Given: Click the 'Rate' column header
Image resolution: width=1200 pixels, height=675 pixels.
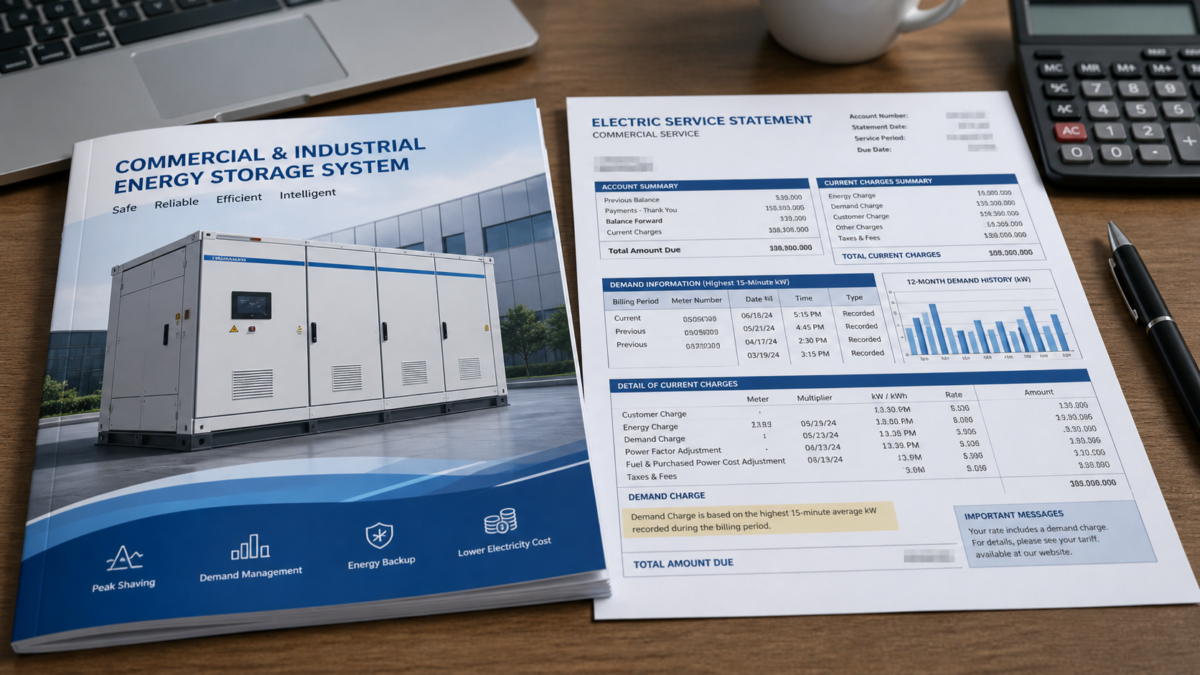Looking at the screenshot, I should [954, 395].
